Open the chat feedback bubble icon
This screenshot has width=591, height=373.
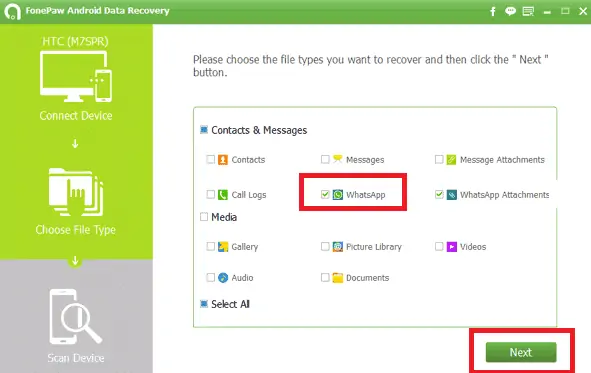click(x=510, y=11)
